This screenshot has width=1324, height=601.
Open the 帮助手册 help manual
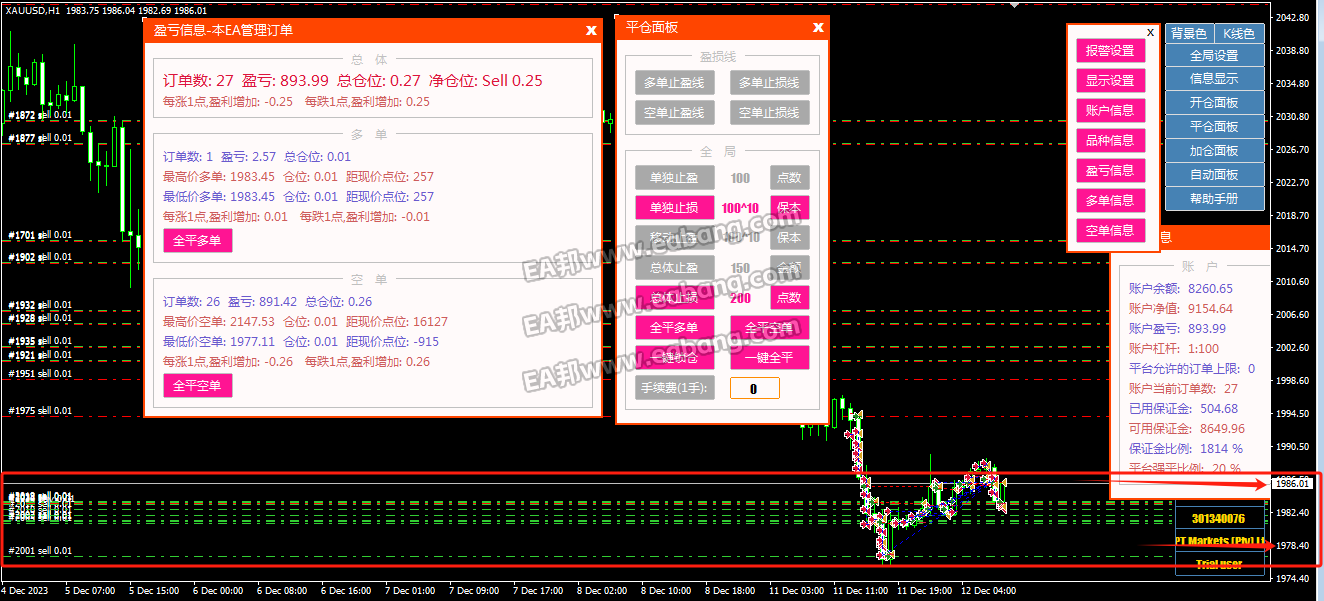1214,199
